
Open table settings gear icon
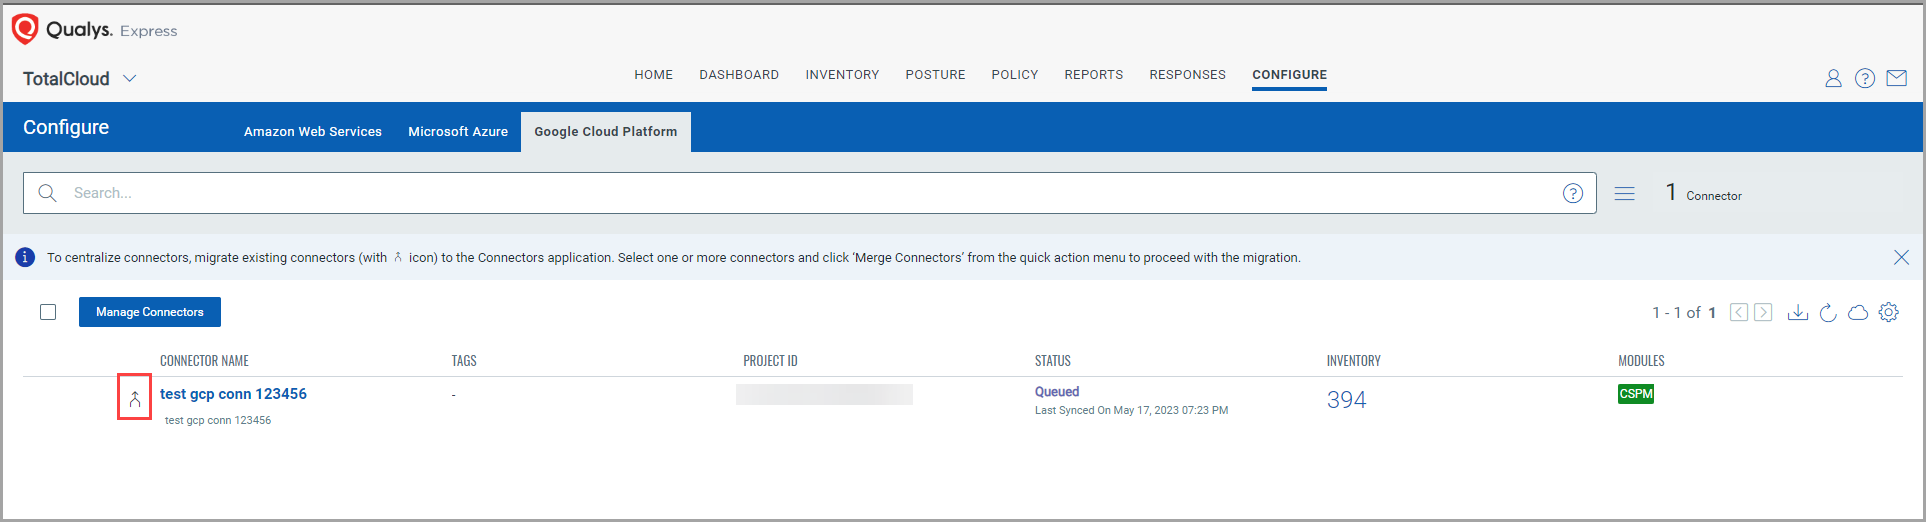(x=1889, y=312)
